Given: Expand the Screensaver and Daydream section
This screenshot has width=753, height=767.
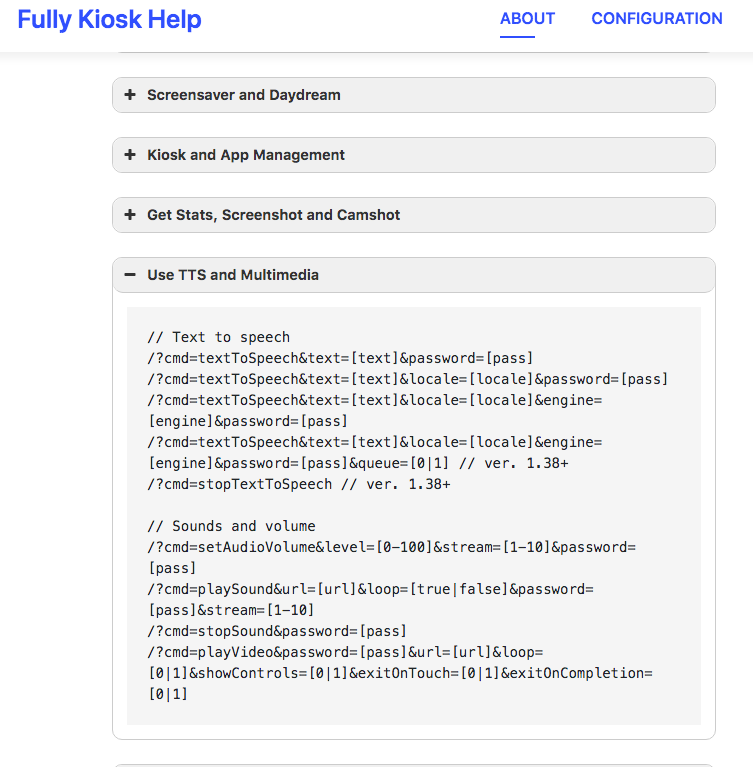Looking at the screenshot, I should pos(413,95).
